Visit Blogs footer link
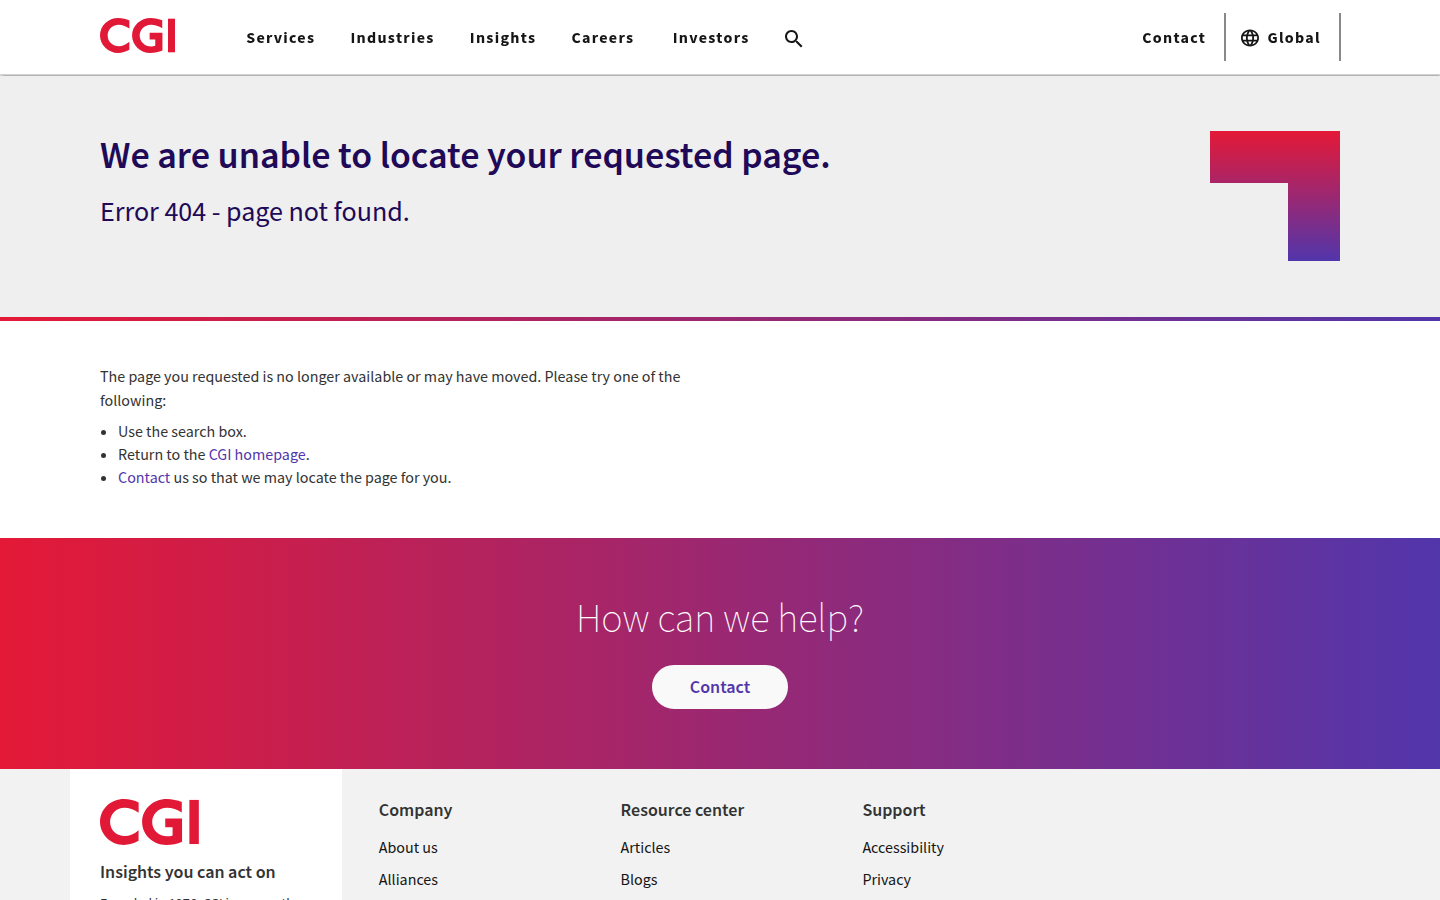Viewport: 1440px width, 900px height. 639,880
